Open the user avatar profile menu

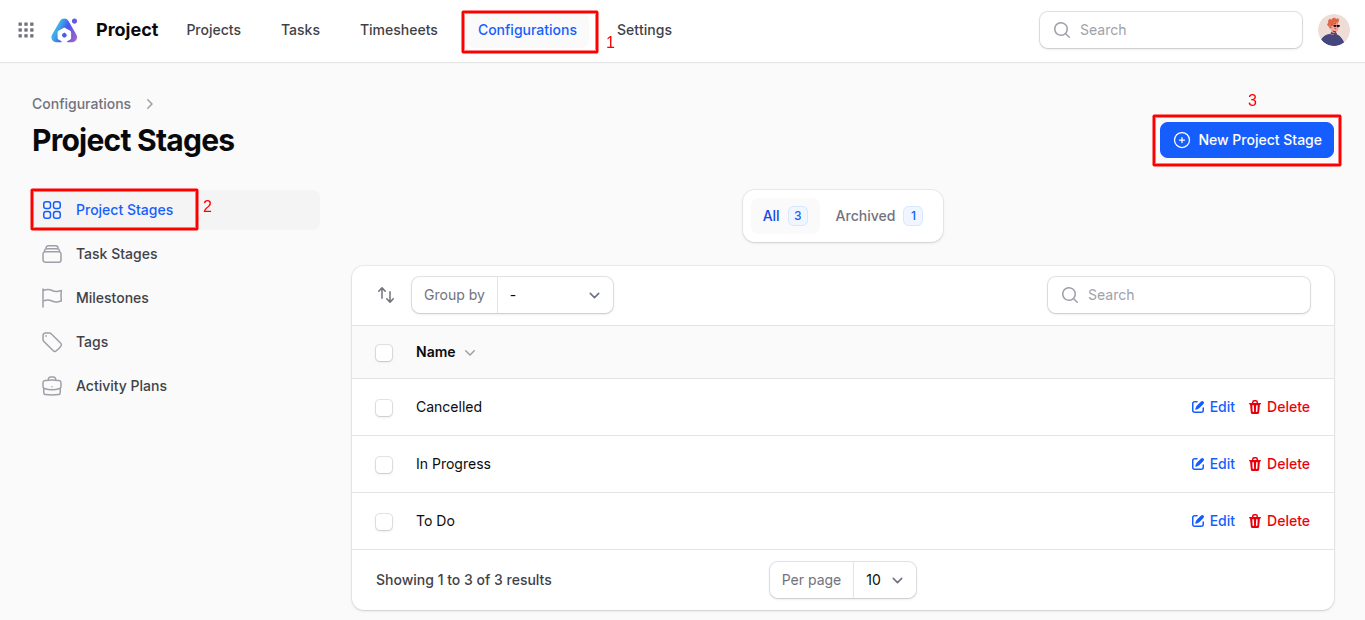1333,30
